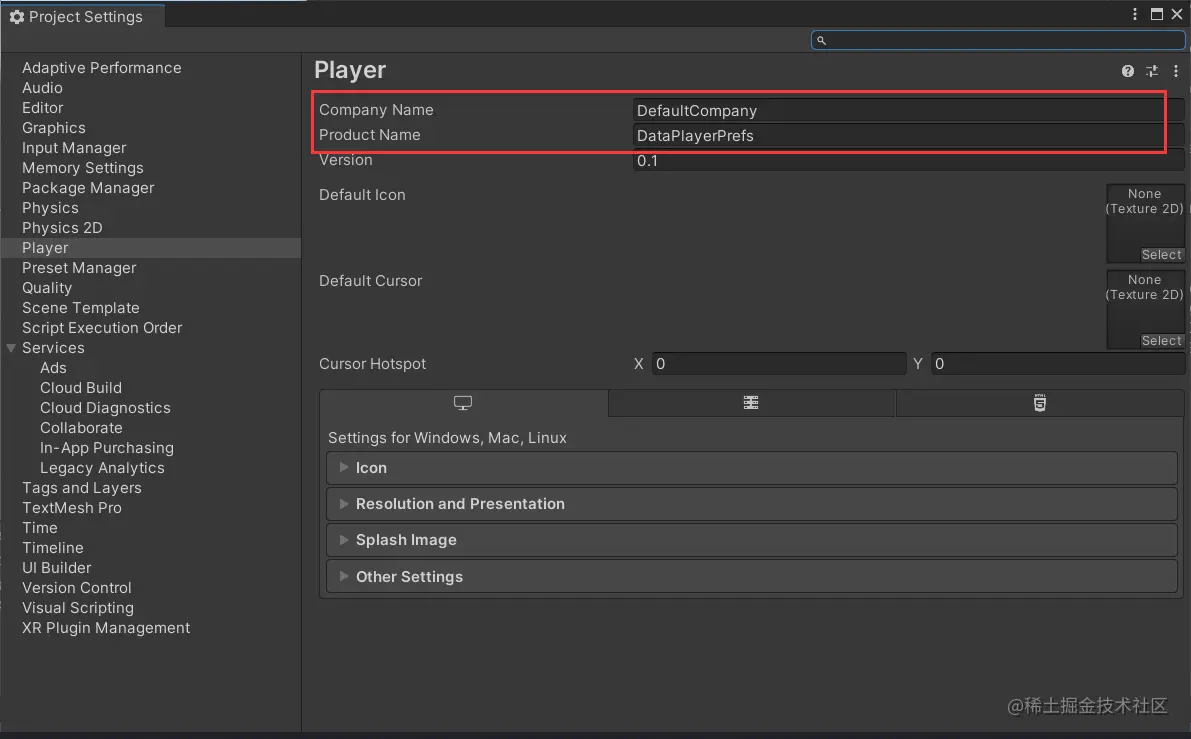Click the Default Icon texture slot

pyautogui.click(x=1145, y=223)
